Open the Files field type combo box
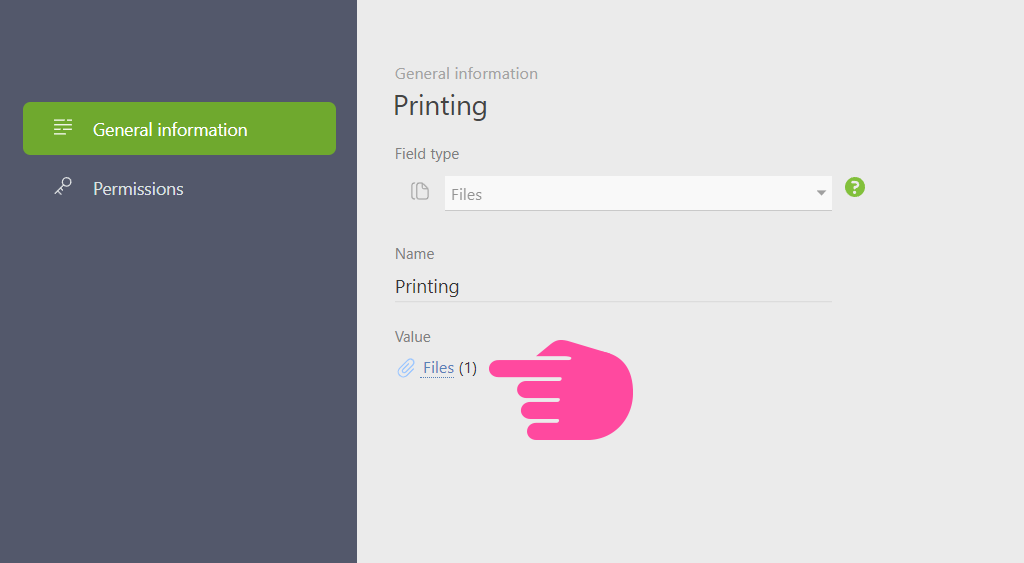The image size is (1024, 563). click(x=638, y=193)
